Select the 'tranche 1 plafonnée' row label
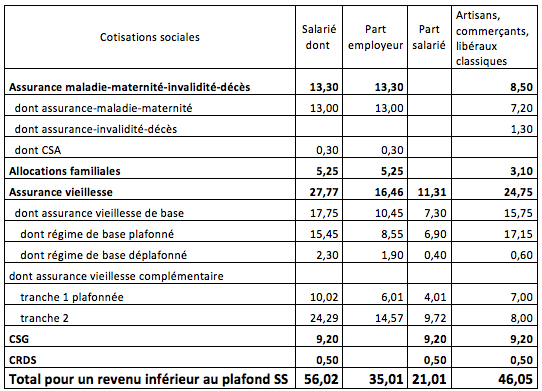The height and width of the screenshot is (391, 542). click(x=72, y=297)
